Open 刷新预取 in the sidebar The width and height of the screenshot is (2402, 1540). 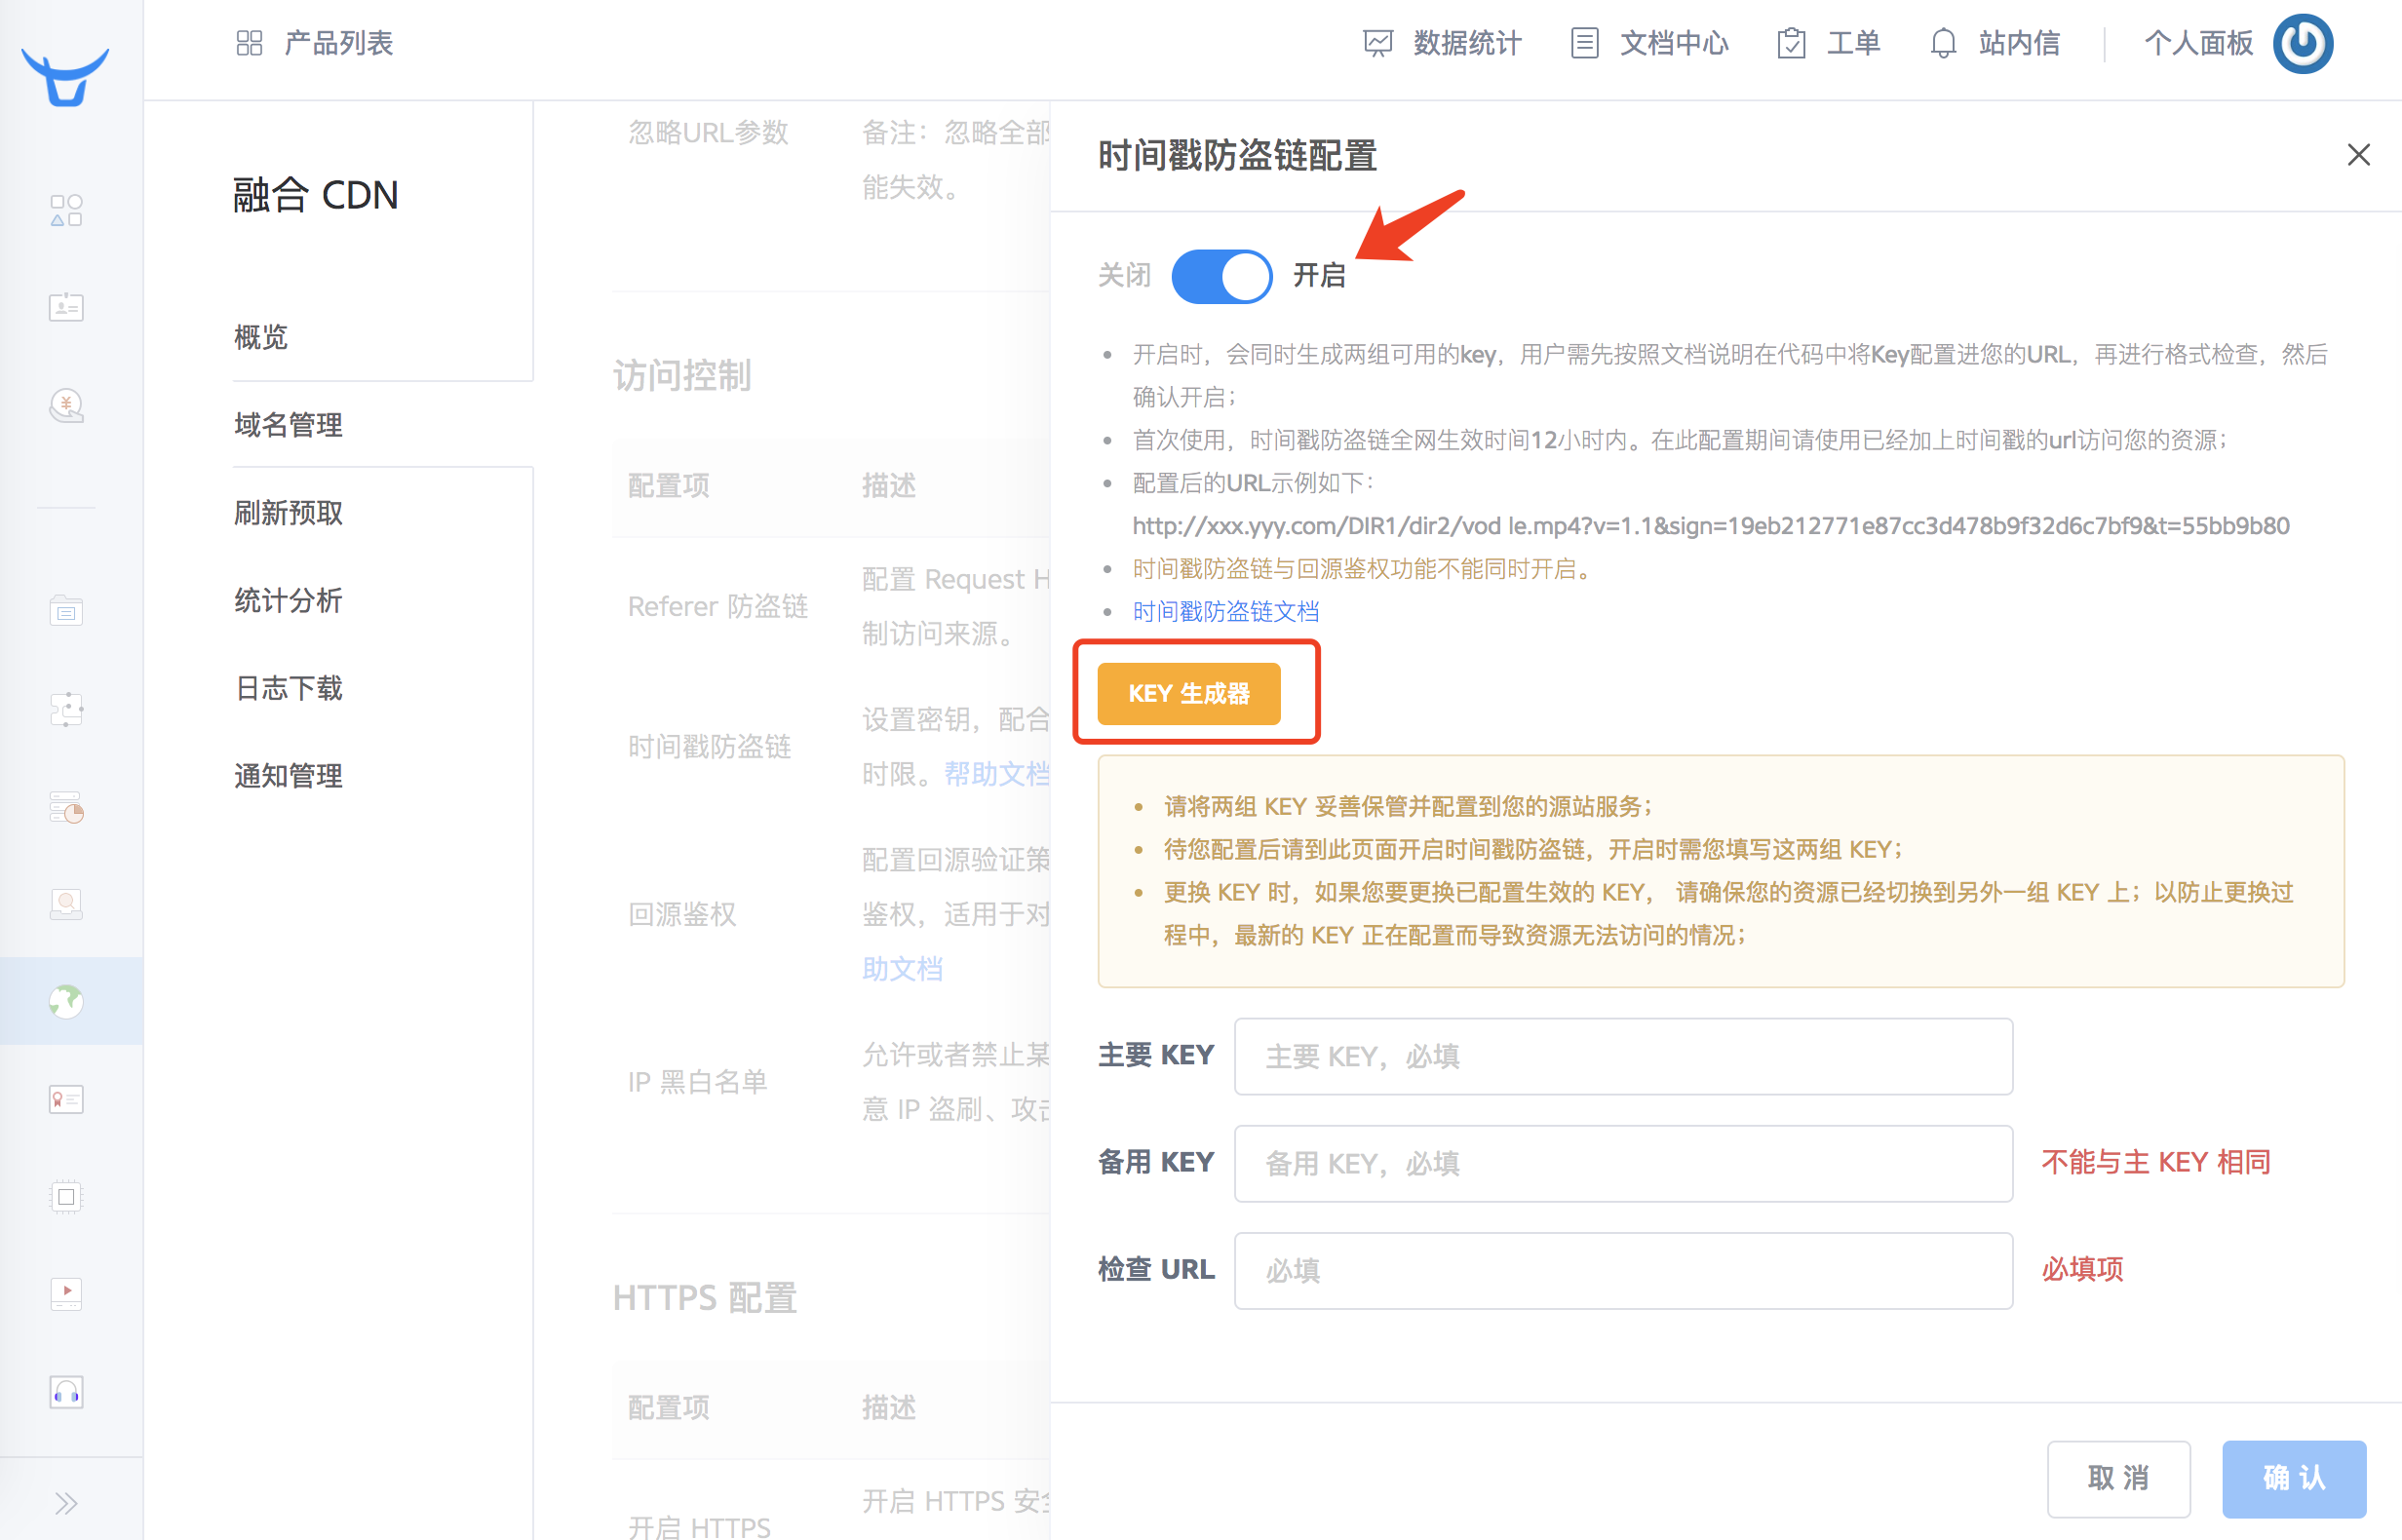coord(288,513)
